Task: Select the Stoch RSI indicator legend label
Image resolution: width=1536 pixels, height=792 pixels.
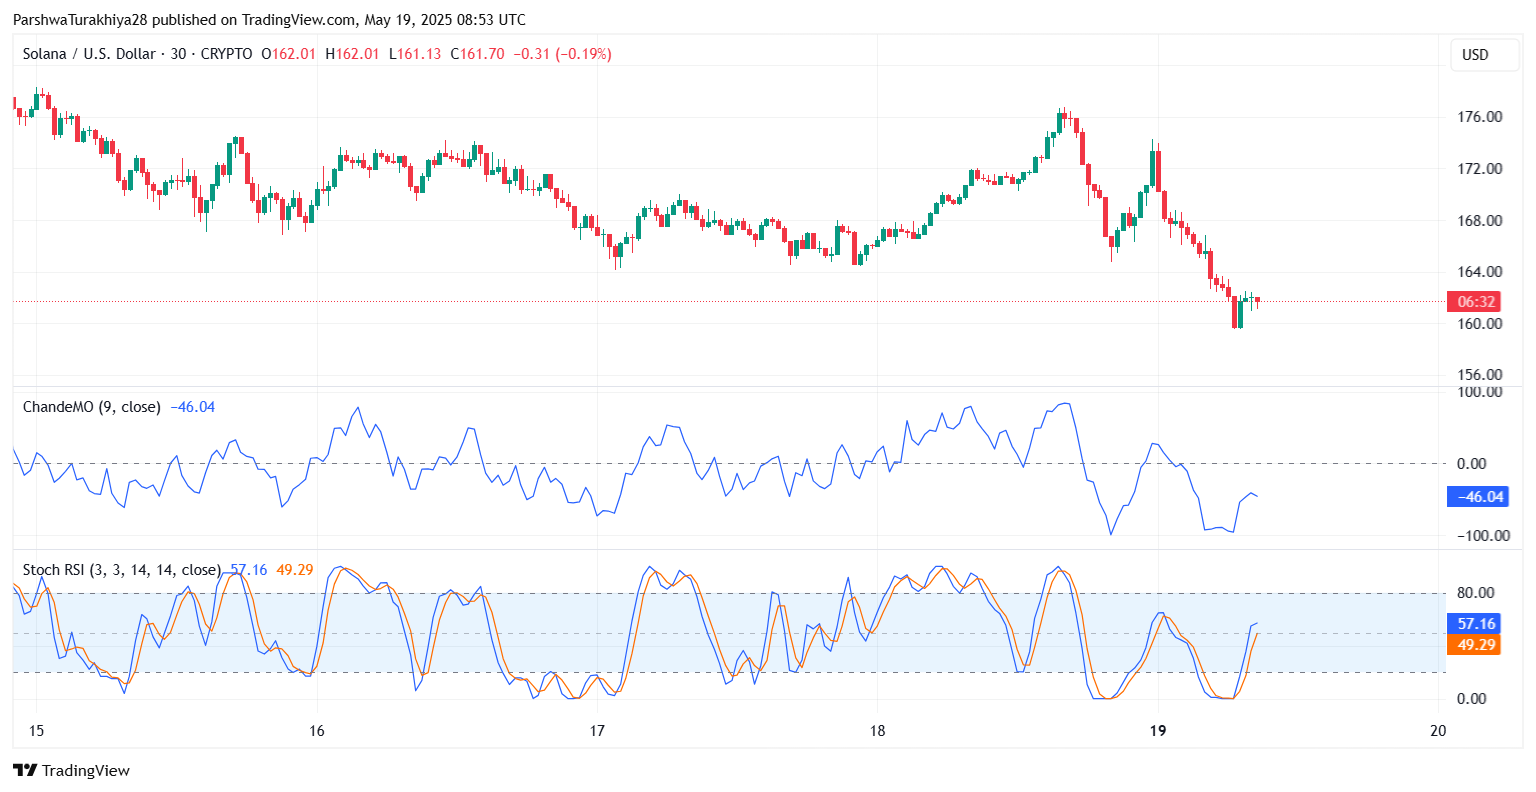Action: coord(121,570)
